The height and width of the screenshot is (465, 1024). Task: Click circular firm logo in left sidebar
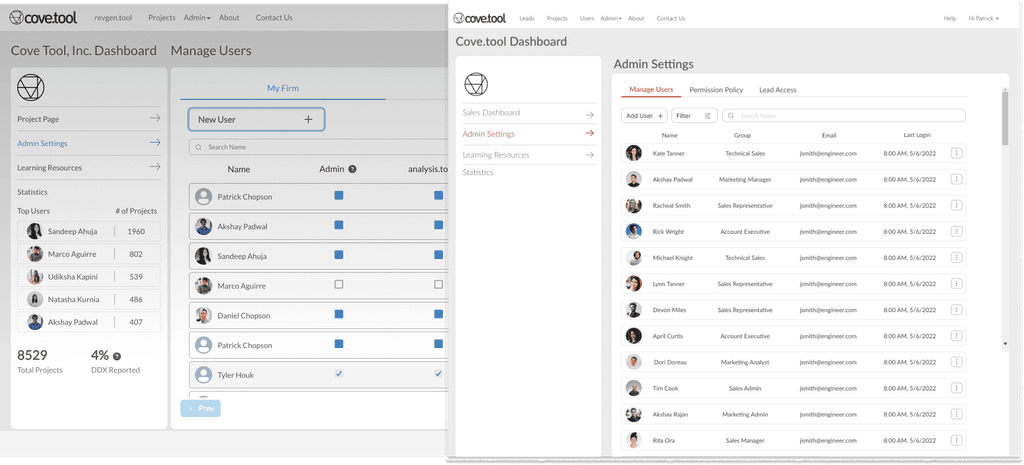coord(30,88)
